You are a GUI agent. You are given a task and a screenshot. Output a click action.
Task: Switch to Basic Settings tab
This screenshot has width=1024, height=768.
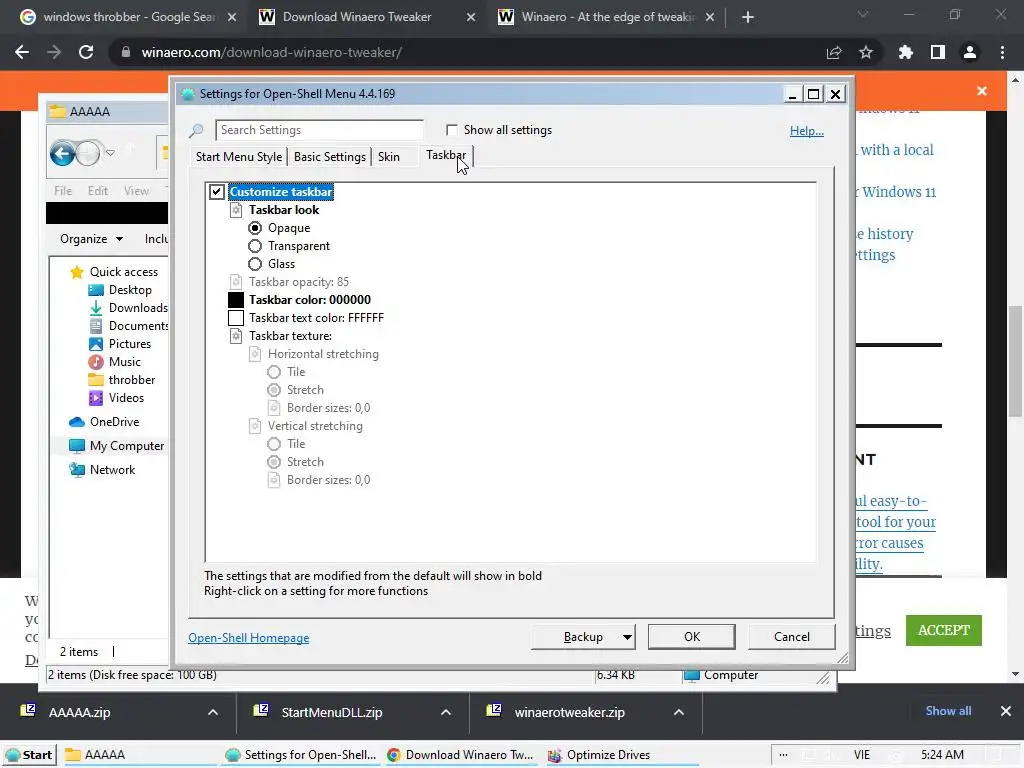(x=330, y=157)
